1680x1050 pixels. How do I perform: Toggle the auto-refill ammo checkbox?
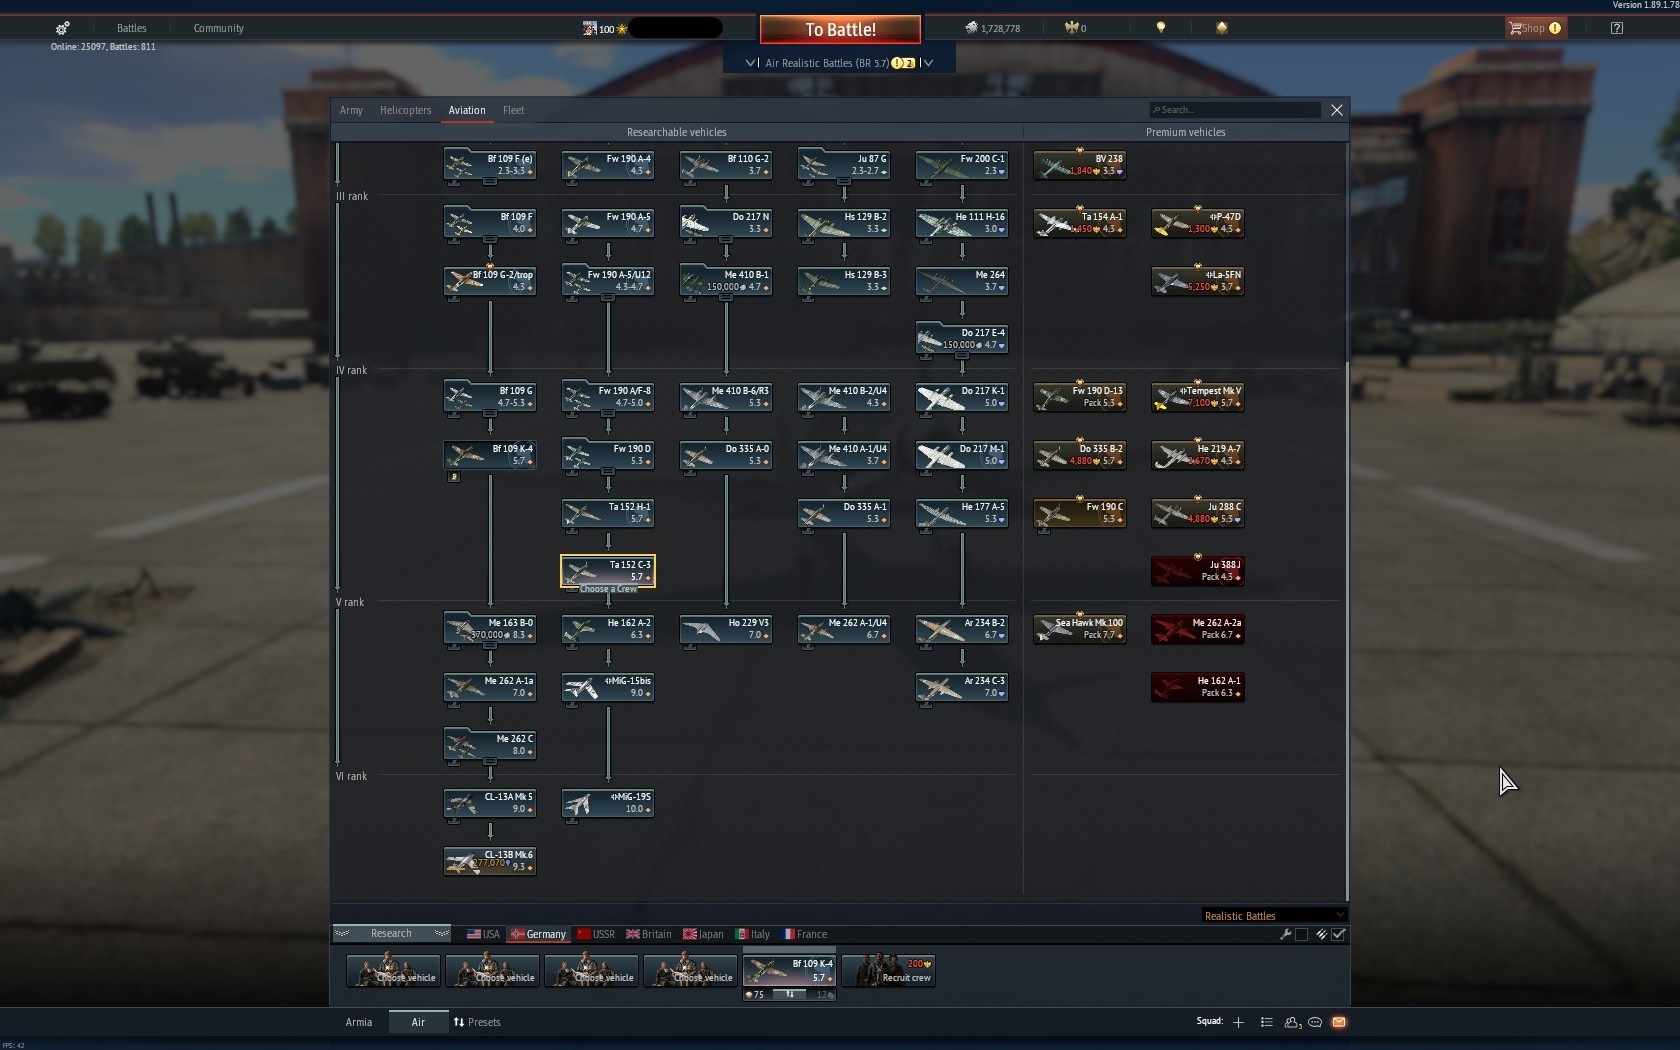1339,934
